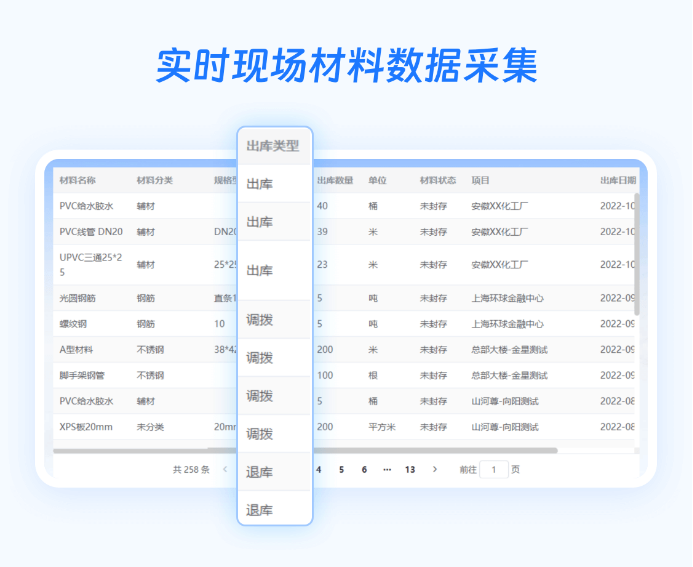This screenshot has height=567, width=693.
Task: Click the 出库类型 column header
Action: point(273,145)
